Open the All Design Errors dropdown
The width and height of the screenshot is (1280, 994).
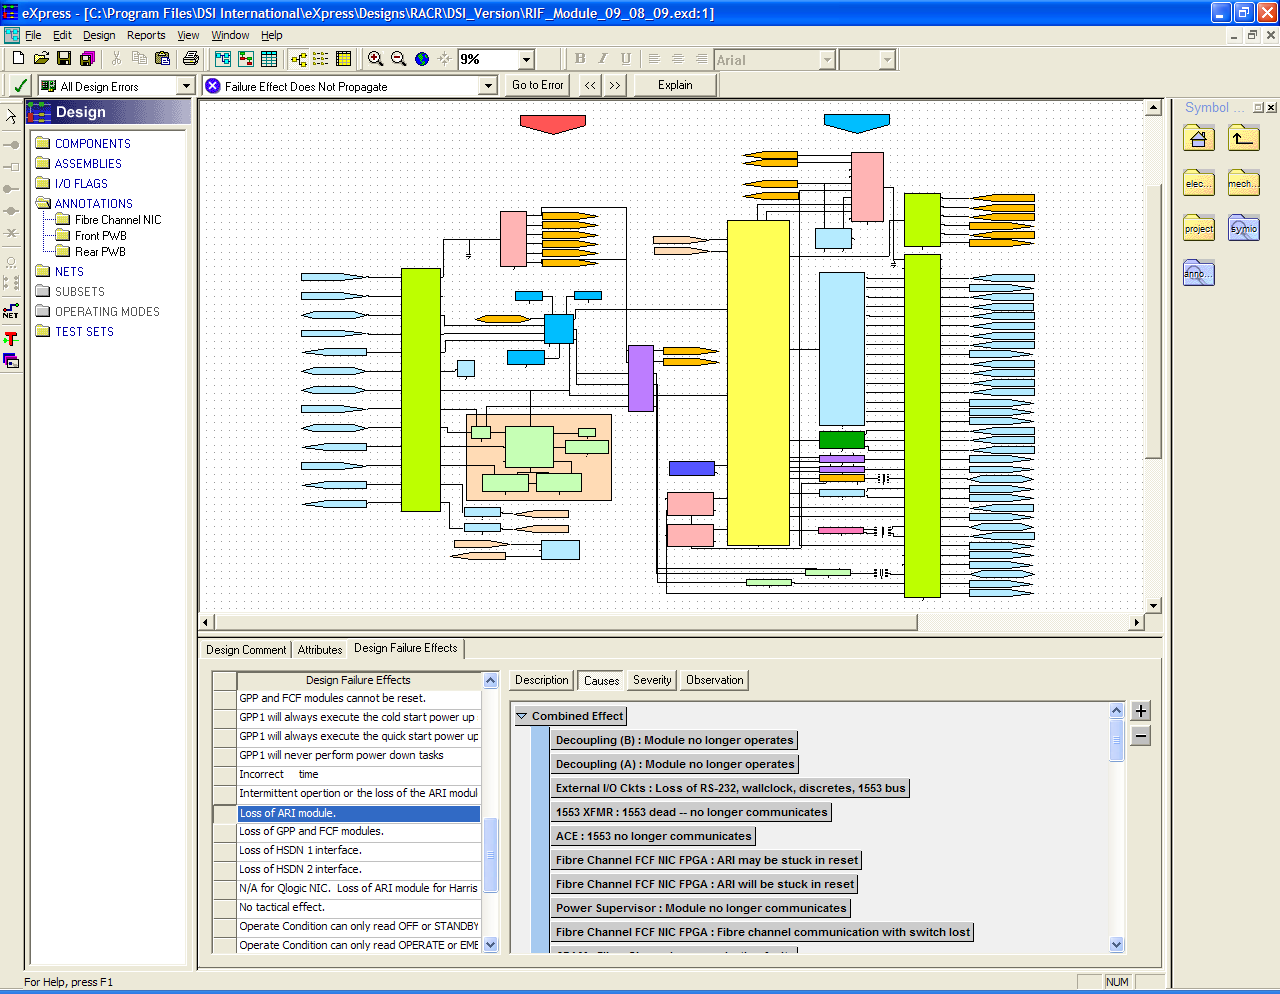[x=185, y=86]
